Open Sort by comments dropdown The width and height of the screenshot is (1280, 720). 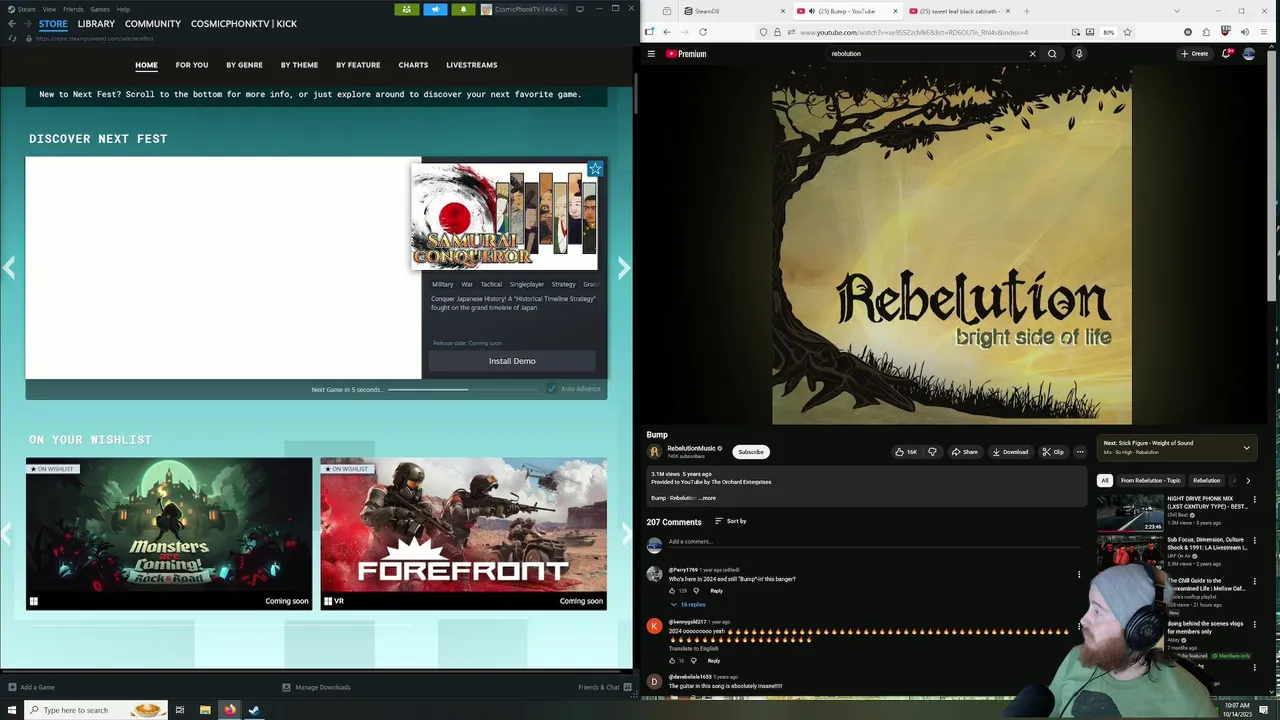click(730, 521)
